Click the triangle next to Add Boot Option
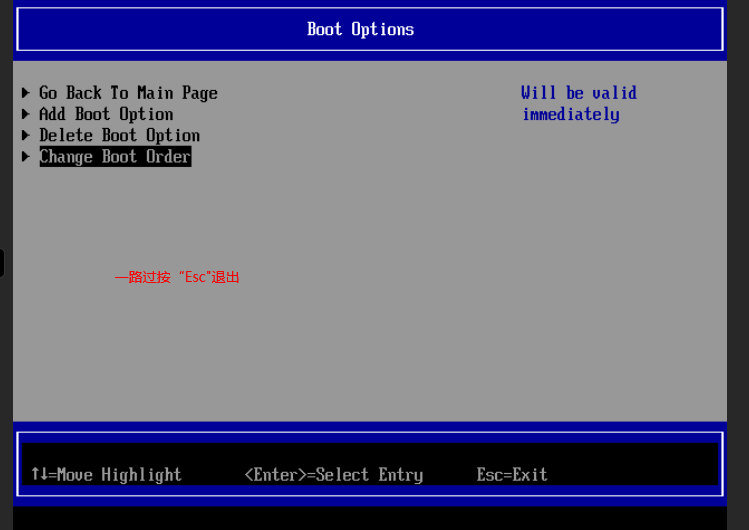Screen dimensions: 749x530 (x=26, y=114)
